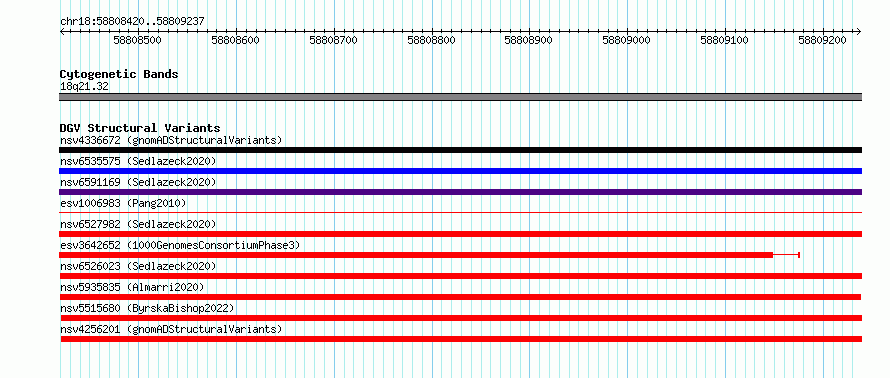Click the right arrow end of the ruler

click(859, 31)
